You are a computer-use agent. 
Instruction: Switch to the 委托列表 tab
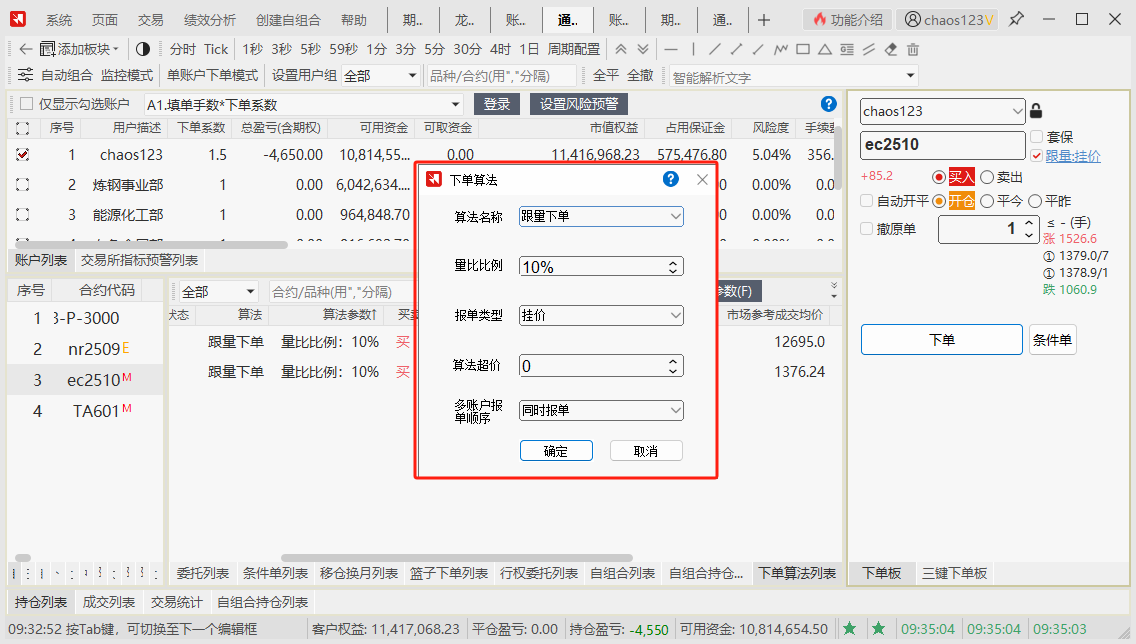click(x=203, y=573)
